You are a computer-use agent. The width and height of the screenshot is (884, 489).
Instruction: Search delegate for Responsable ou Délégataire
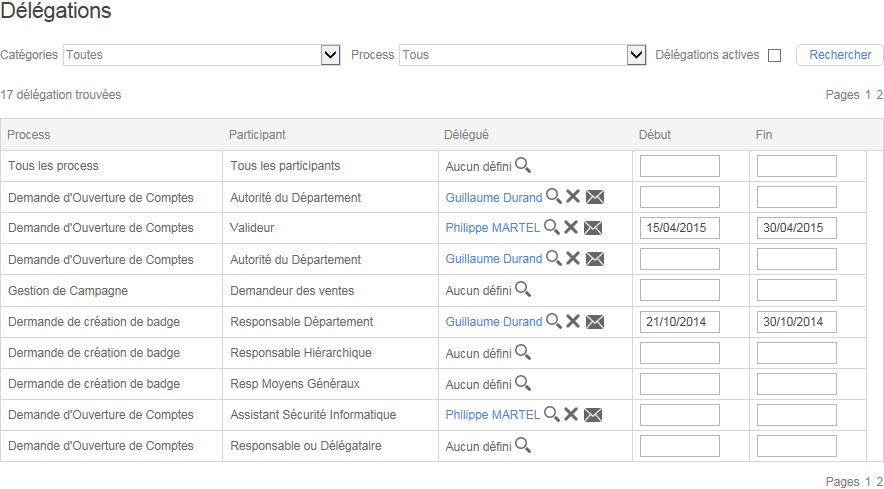coord(522,446)
